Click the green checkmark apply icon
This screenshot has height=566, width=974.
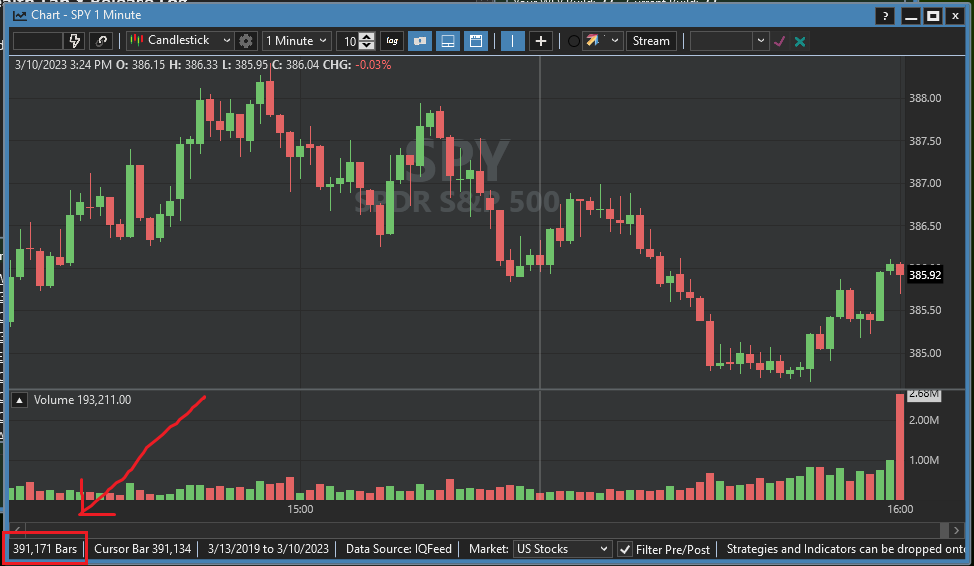pyautogui.click(x=780, y=41)
